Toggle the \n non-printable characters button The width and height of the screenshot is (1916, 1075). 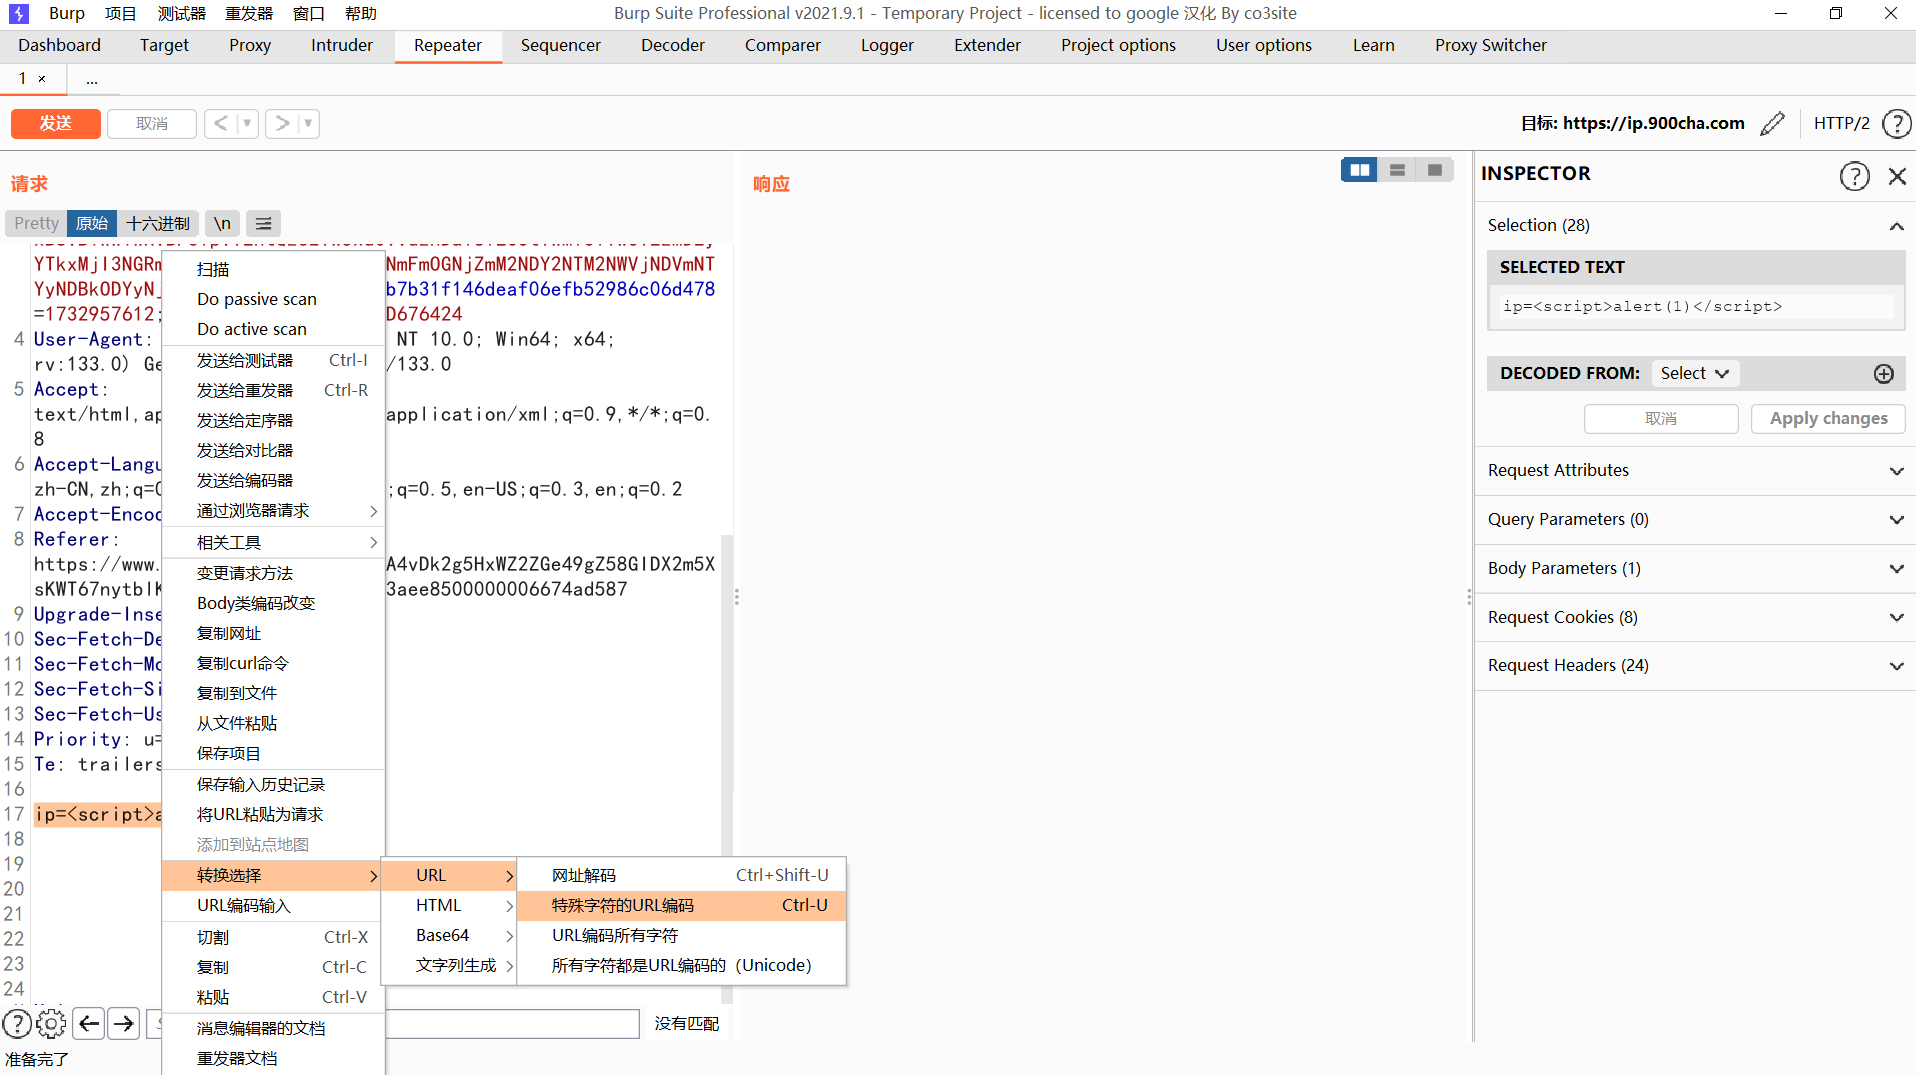point(222,223)
